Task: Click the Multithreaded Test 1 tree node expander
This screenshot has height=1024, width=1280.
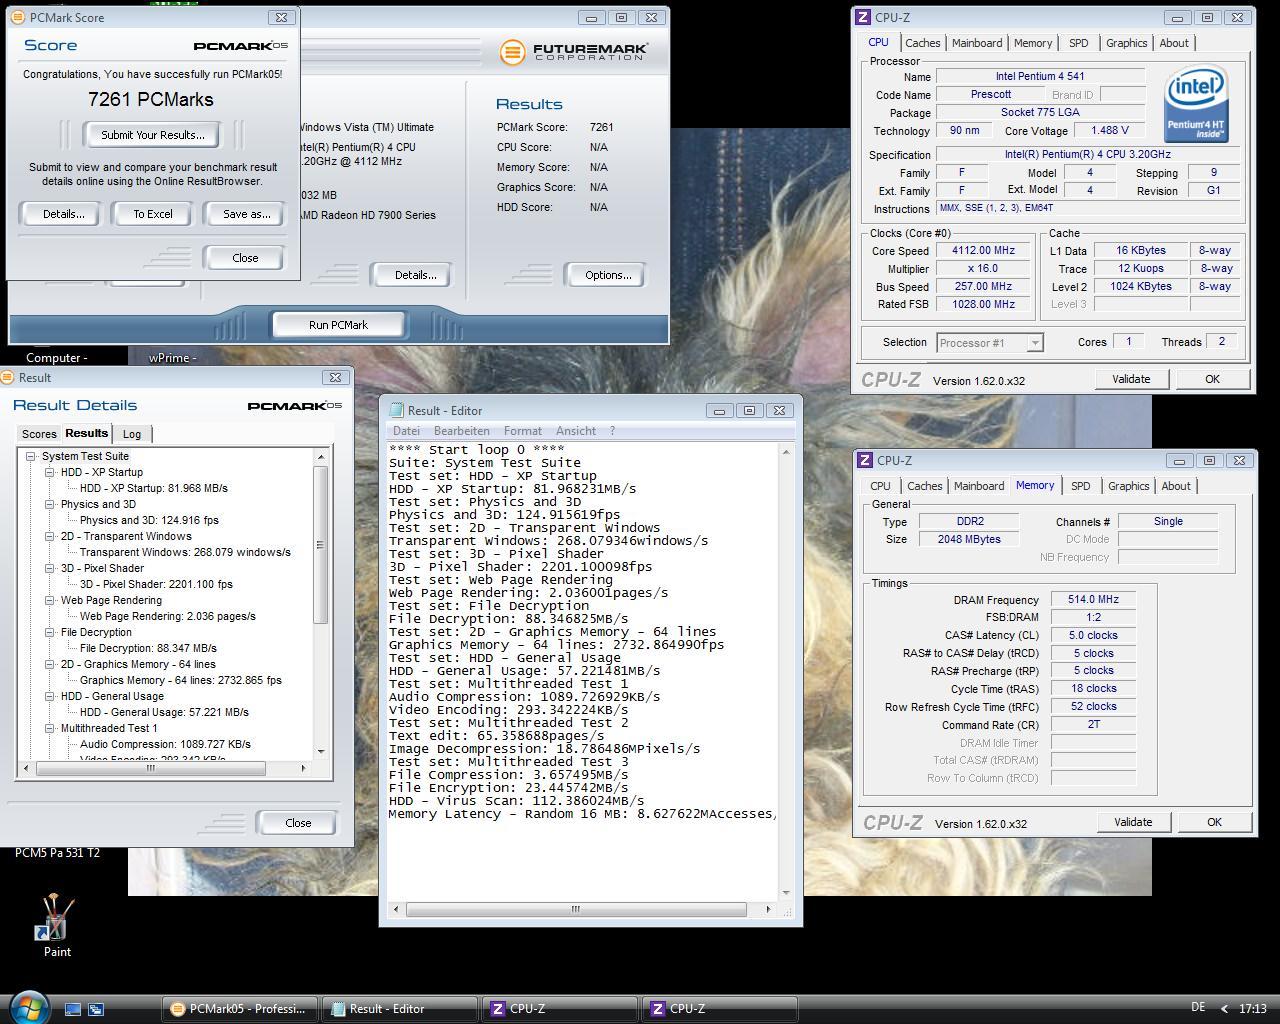Action: (50, 728)
